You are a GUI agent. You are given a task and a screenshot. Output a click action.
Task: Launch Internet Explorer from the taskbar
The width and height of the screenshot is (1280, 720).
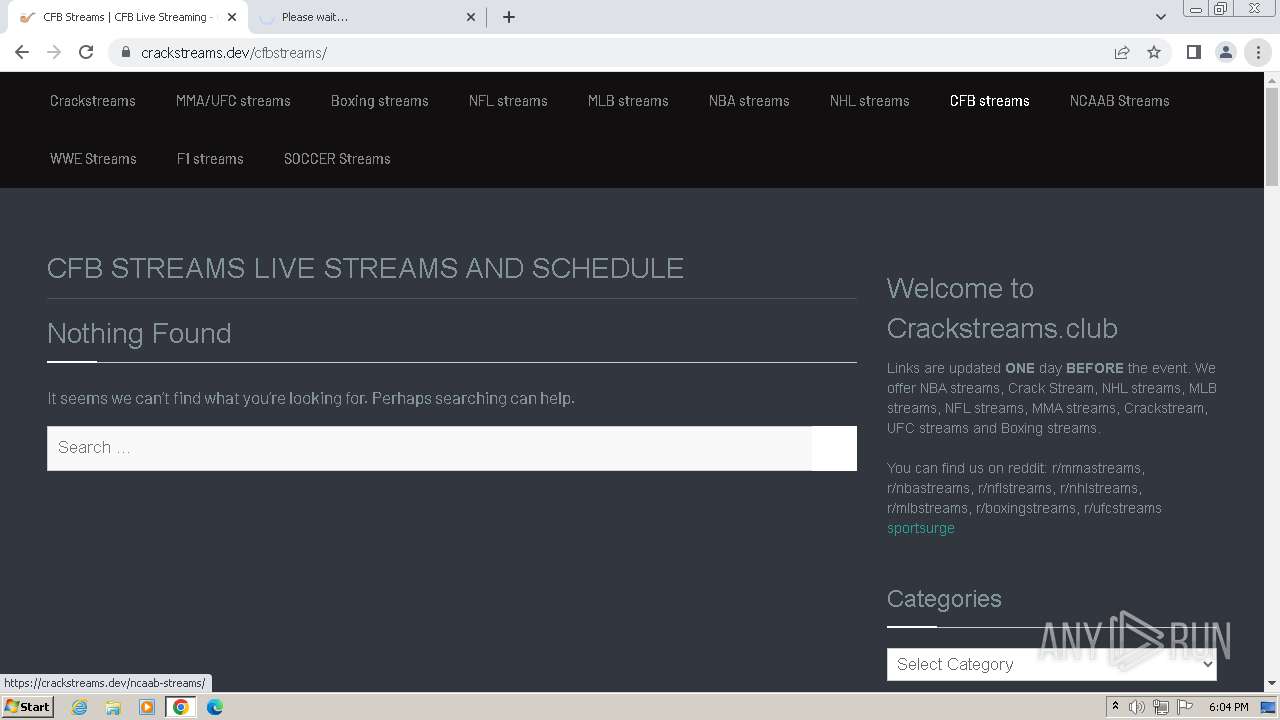[80, 707]
